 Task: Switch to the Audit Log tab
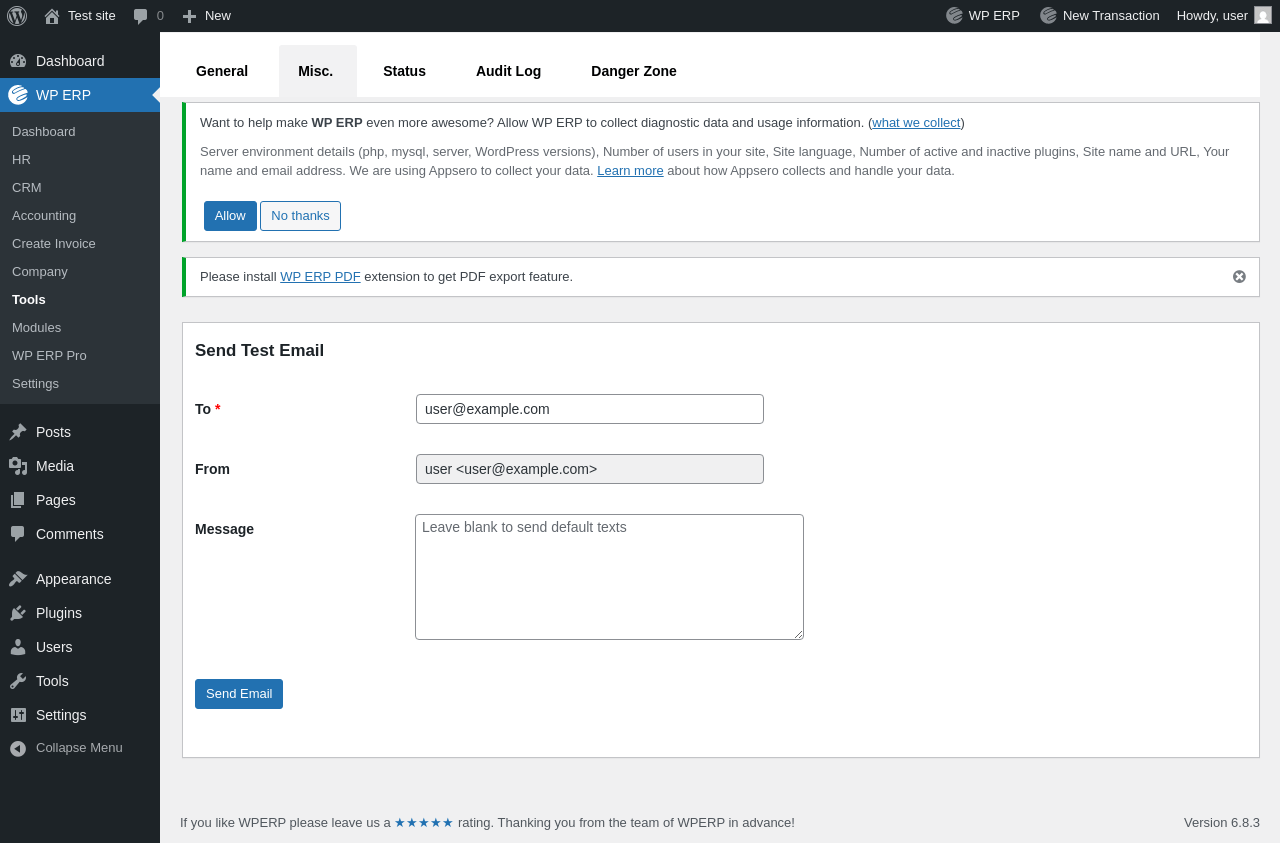[508, 71]
